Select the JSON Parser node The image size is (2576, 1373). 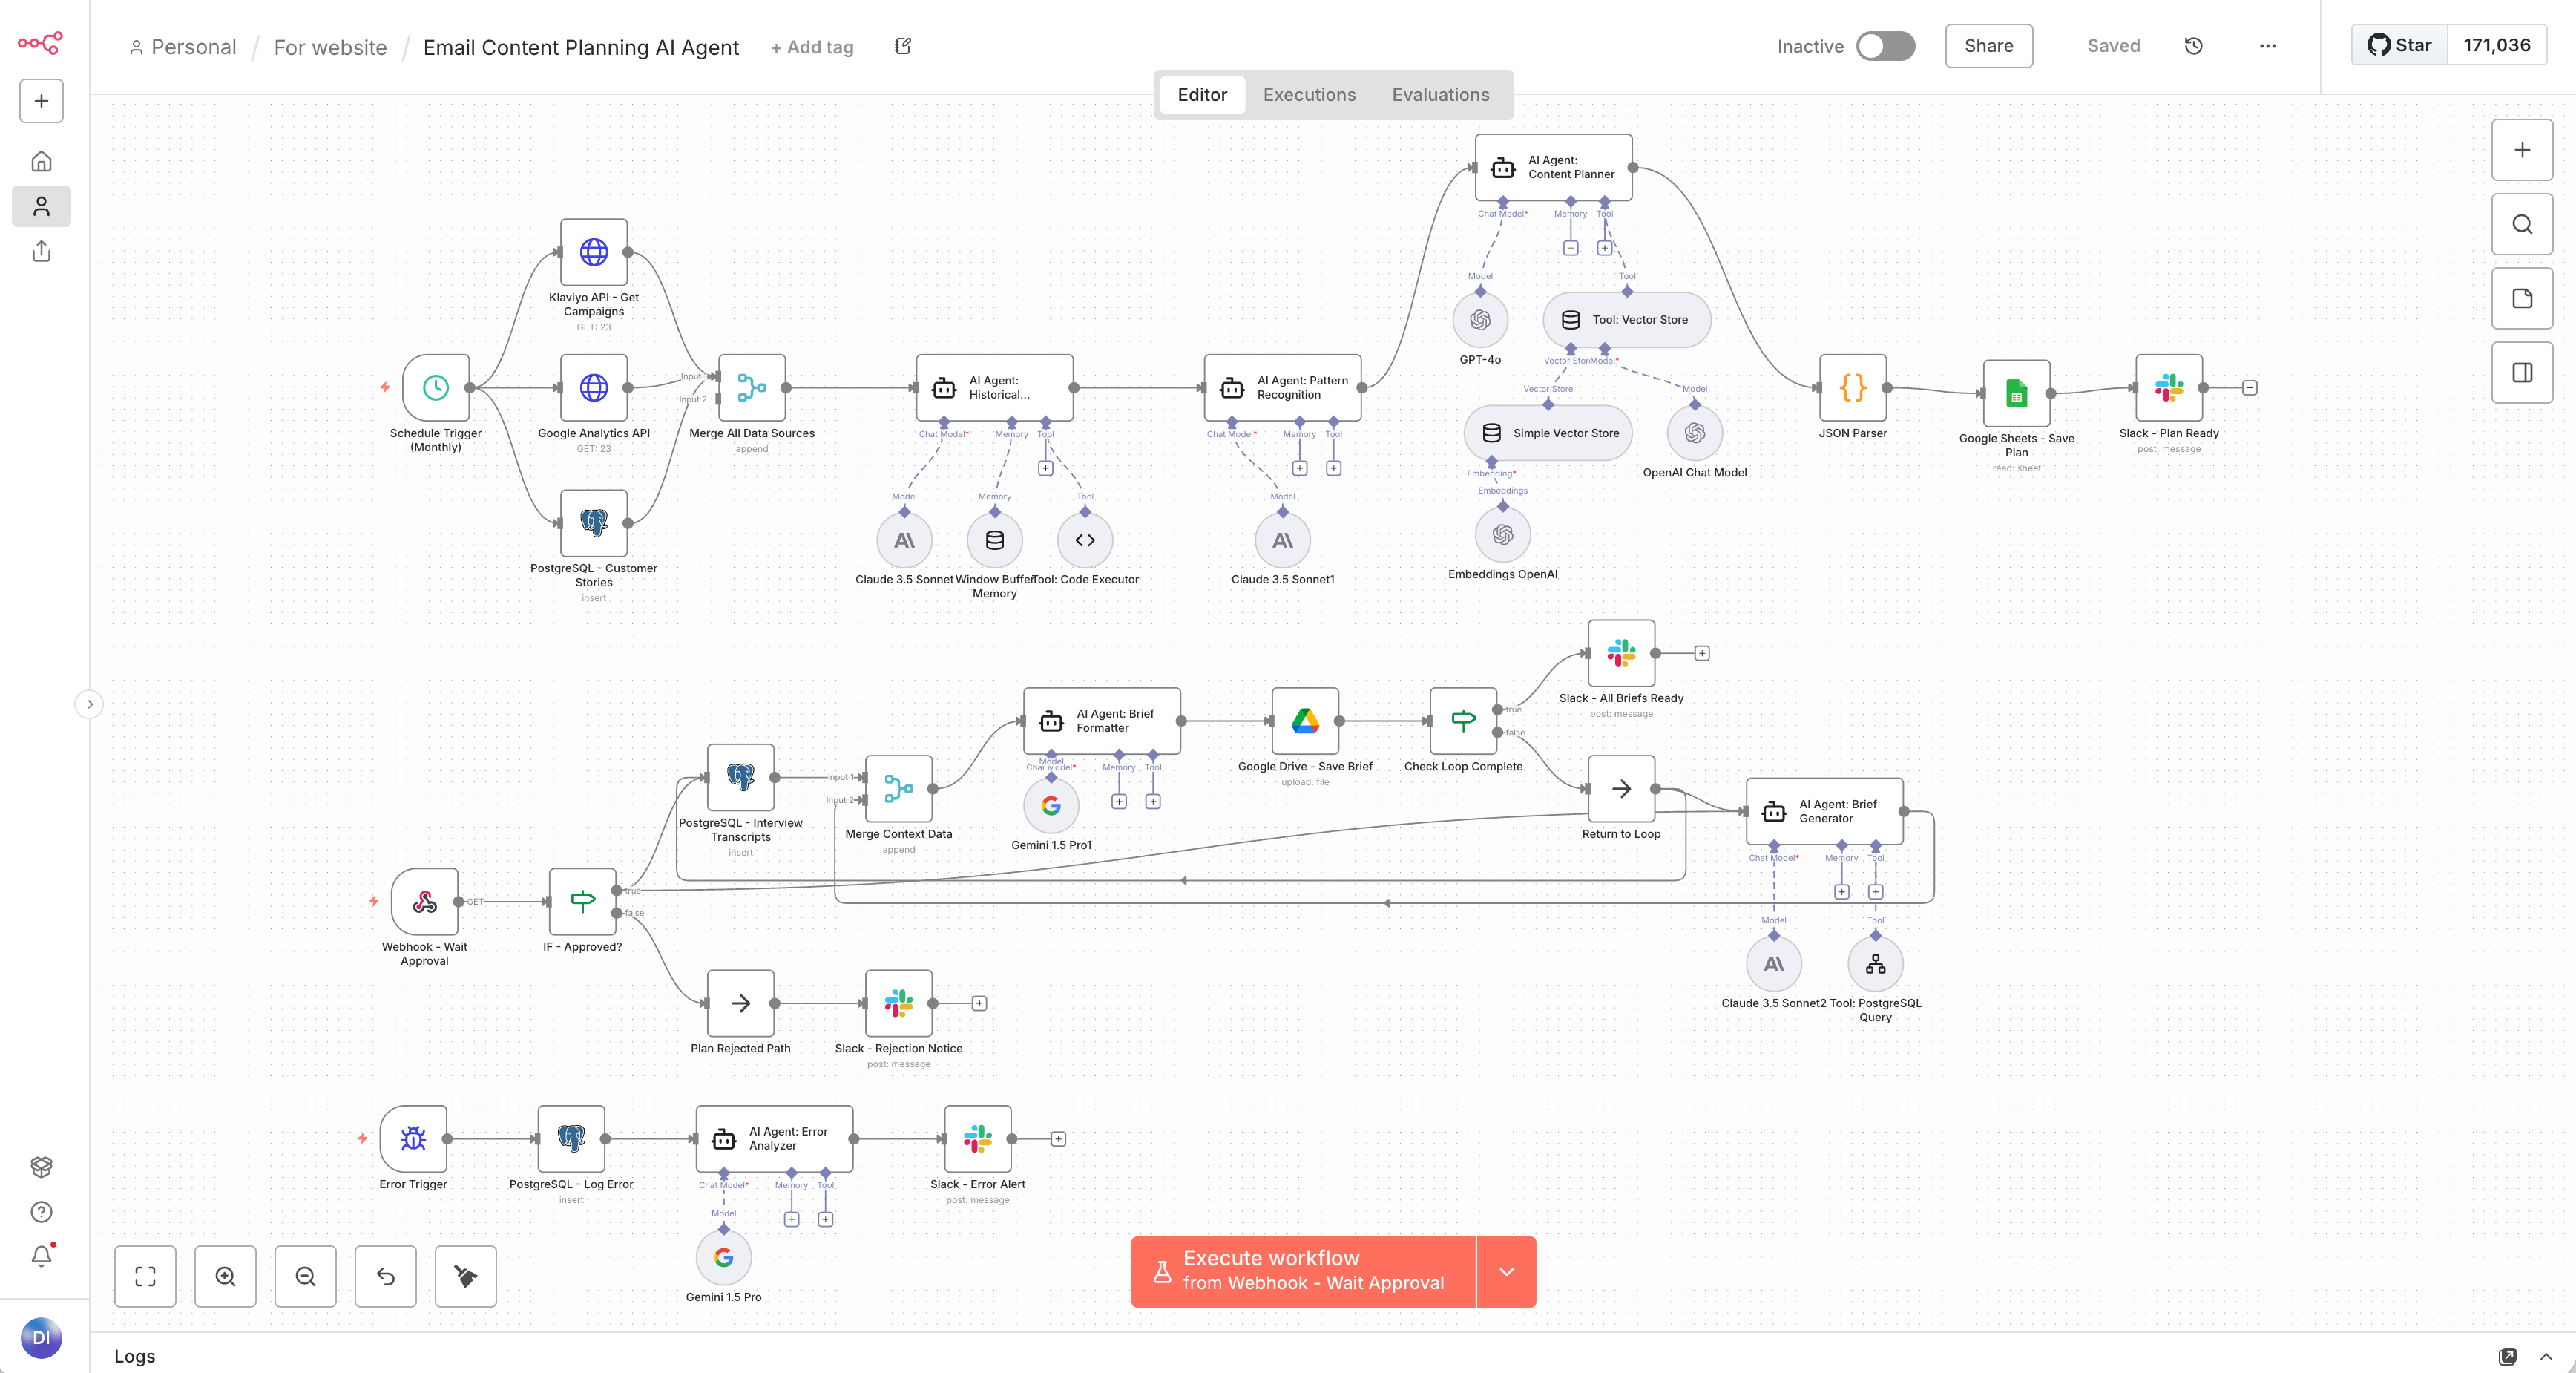coord(1853,390)
